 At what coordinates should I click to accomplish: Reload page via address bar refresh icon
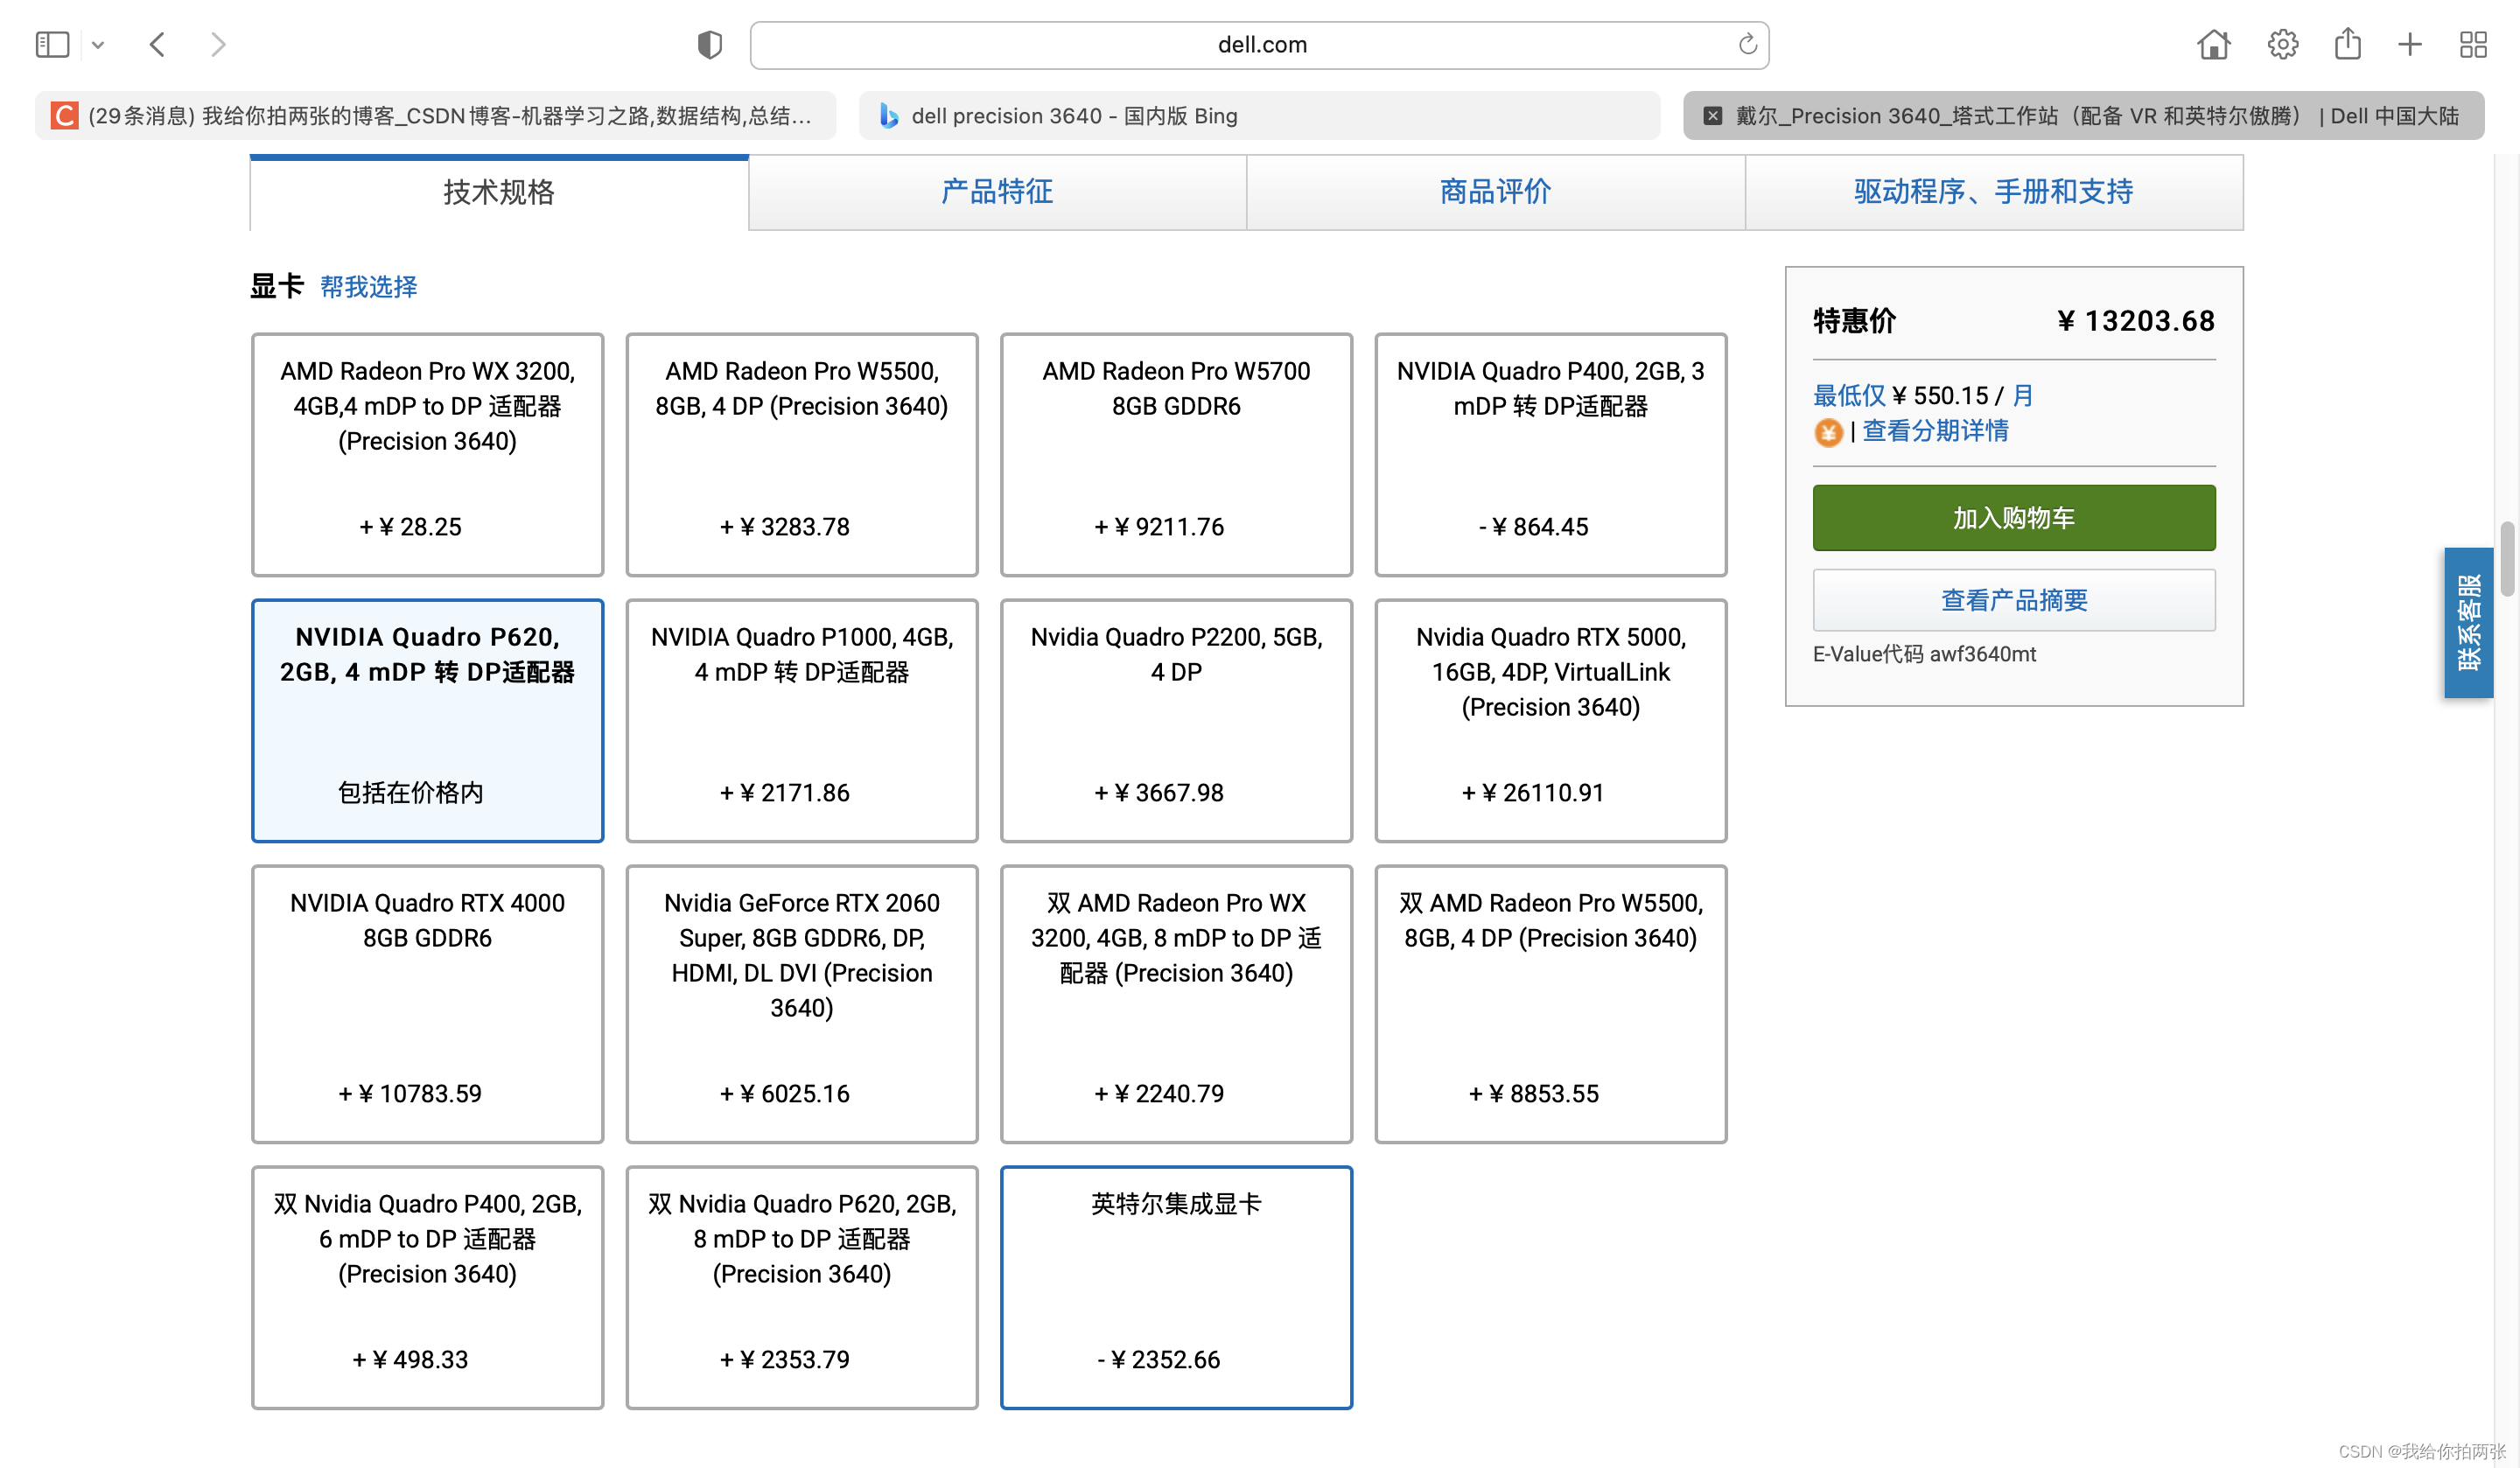pyautogui.click(x=1747, y=44)
